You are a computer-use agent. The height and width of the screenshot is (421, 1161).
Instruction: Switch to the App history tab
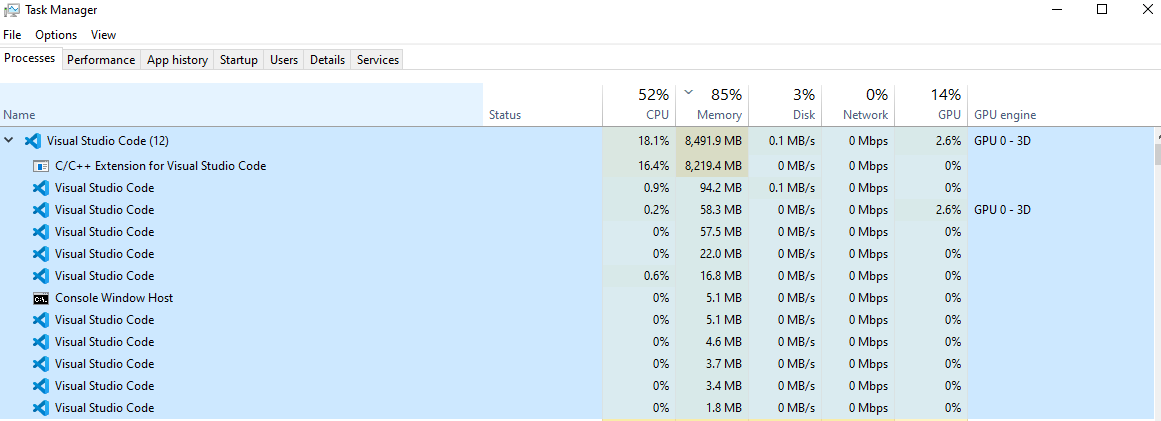[178, 60]
